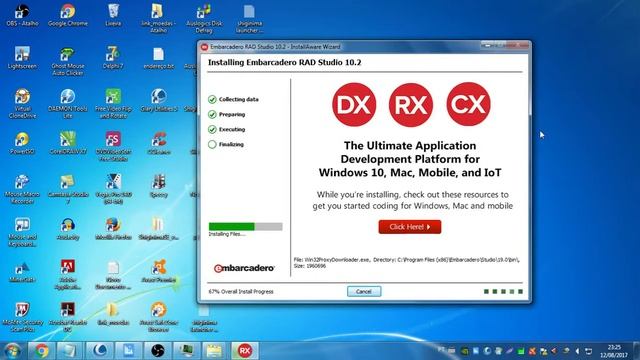The width and height of the screenshot is (640, 360).
Task: Open the Windows Start menu
Action: click(x=12, y=351)
